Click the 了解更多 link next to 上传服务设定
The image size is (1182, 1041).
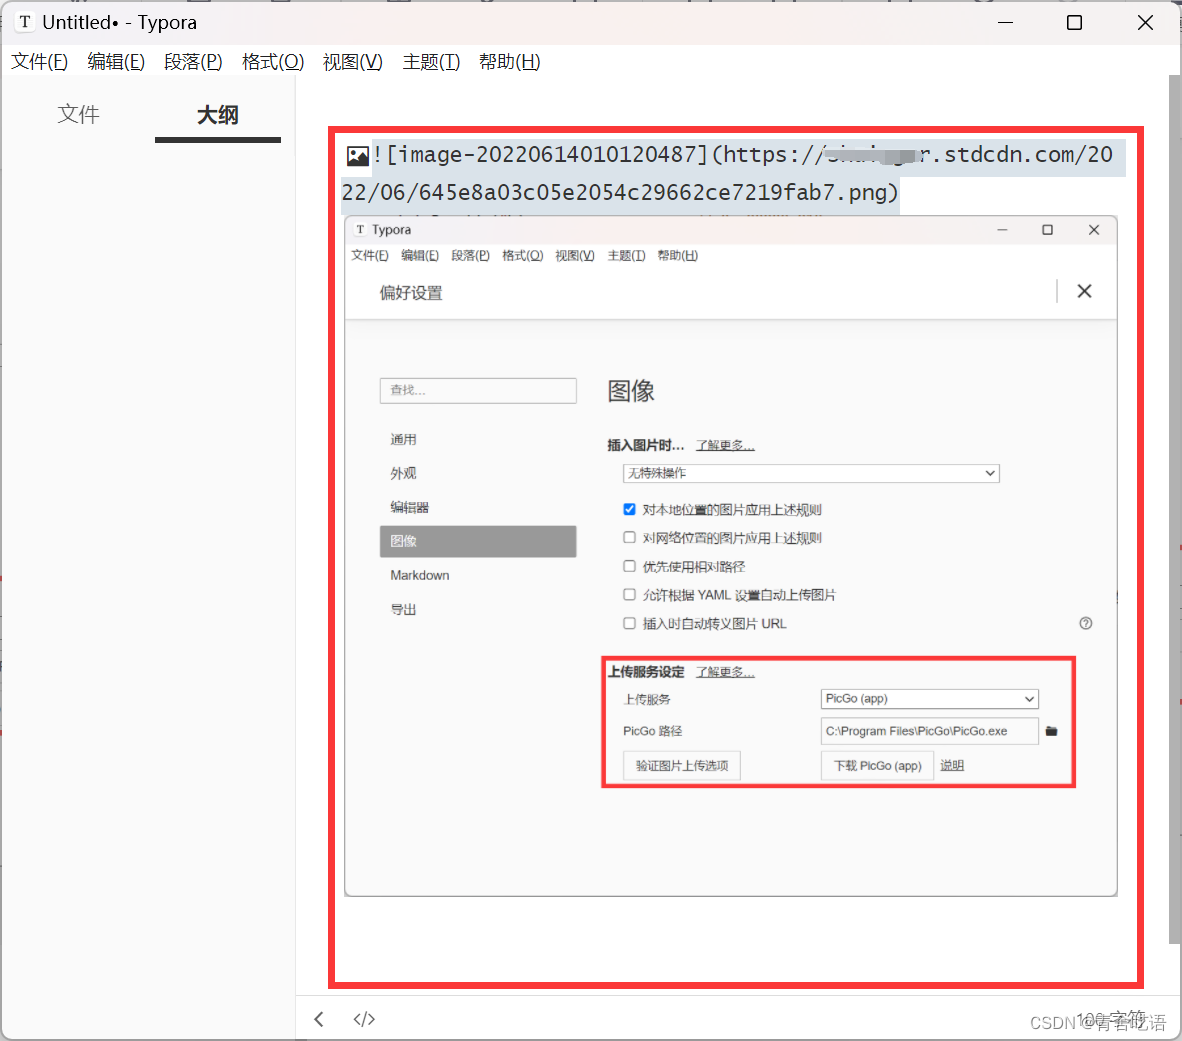pyautogui.click(x=725, y=671)
